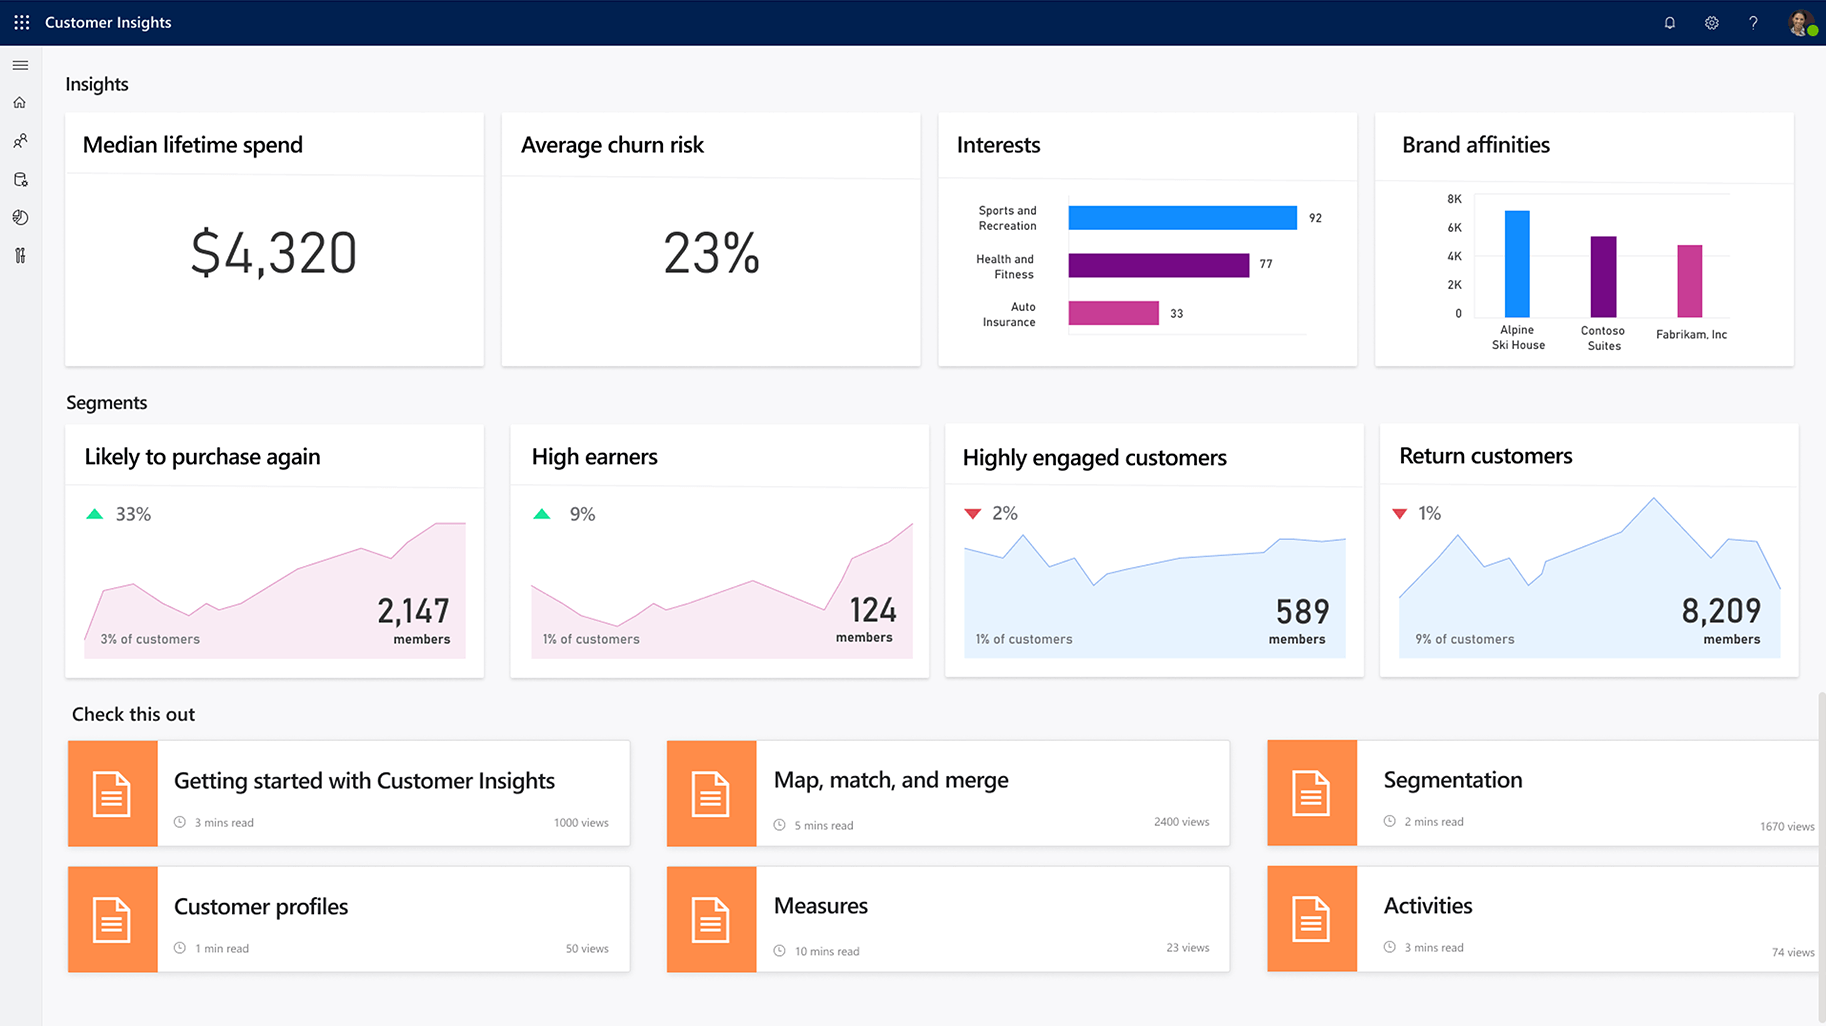Click the Measures article document icon

pos(711,919)
